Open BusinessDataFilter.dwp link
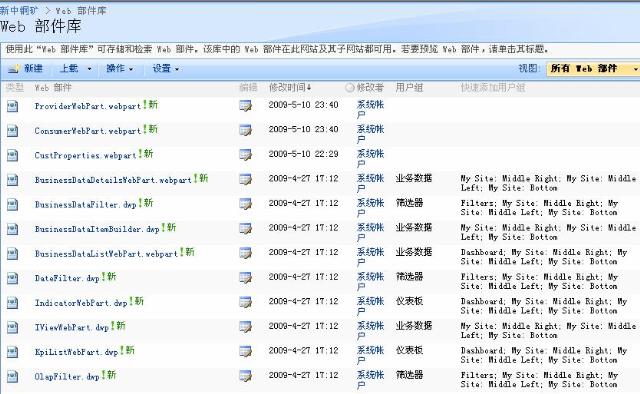 85,205
